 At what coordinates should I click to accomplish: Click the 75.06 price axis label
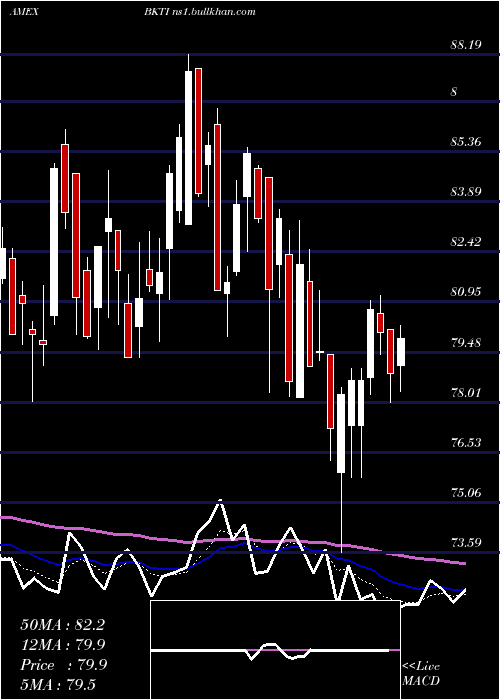coord(466,493)
